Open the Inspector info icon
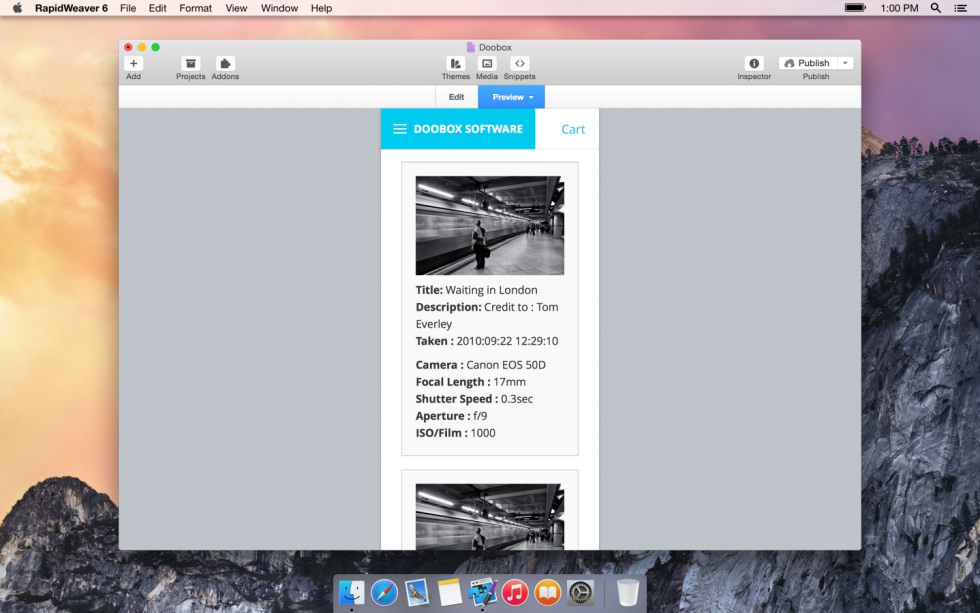Image resolution: width=980 pixels, height=613 pixels. [x=754, y=63]
